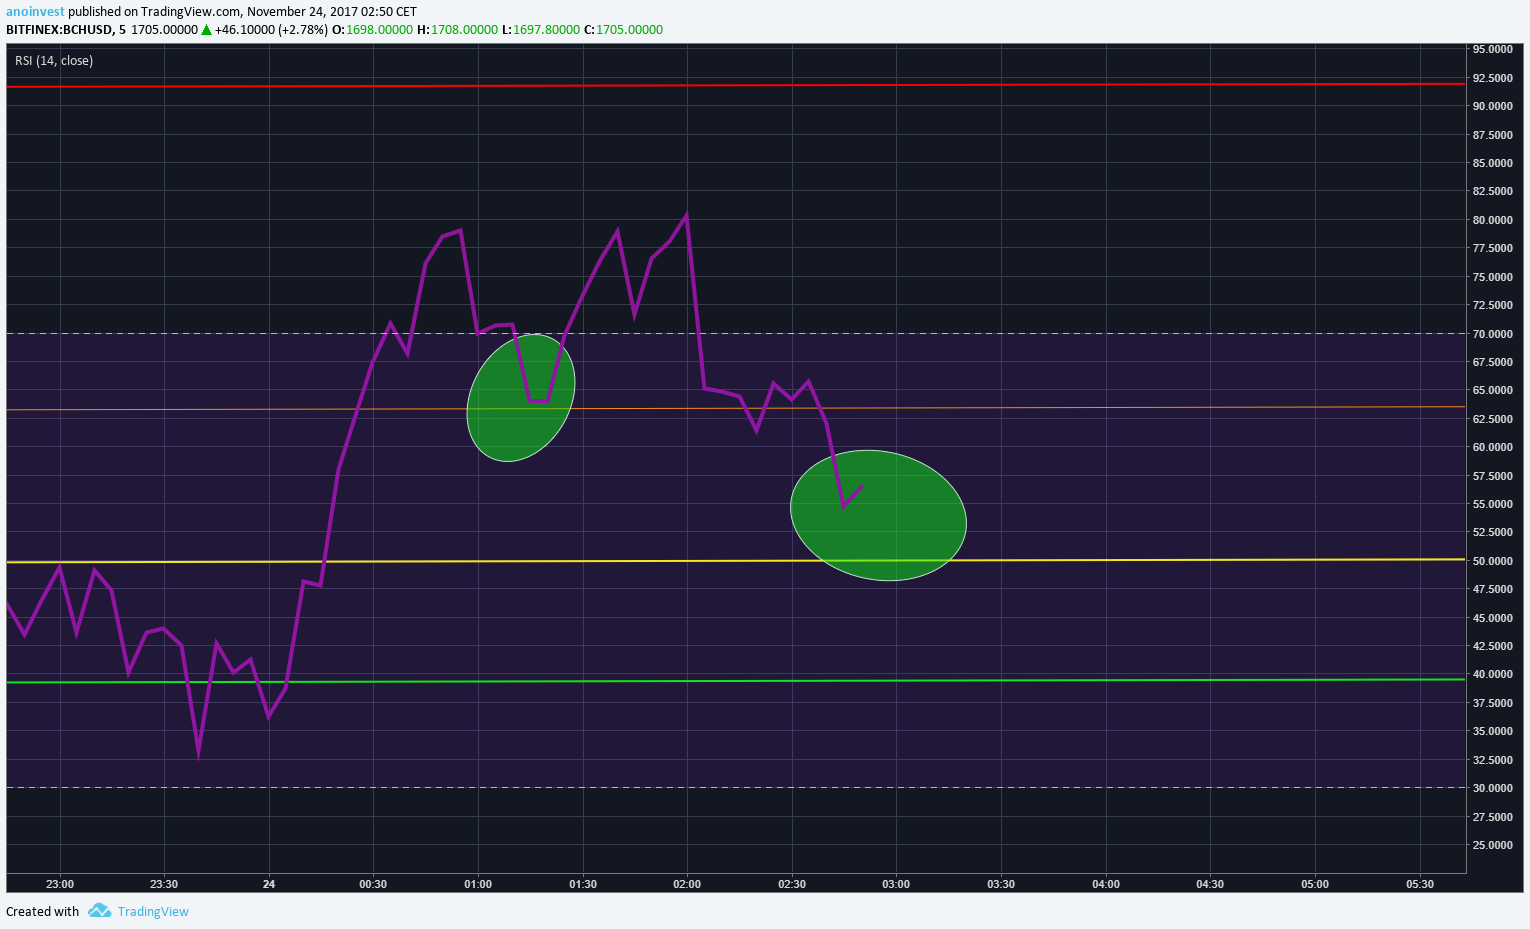This screenshot has height=929, width=1530.
Task: Click the change value +46.10000 (+2.78%)
Action: click(271, 30)
